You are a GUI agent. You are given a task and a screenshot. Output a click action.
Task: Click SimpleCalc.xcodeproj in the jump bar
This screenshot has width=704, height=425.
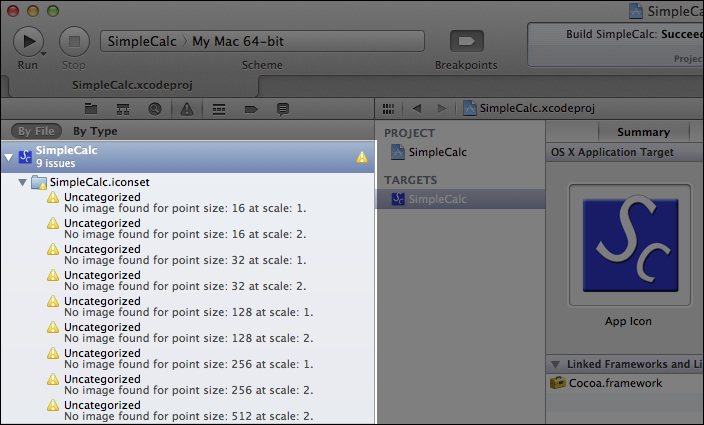529,108
